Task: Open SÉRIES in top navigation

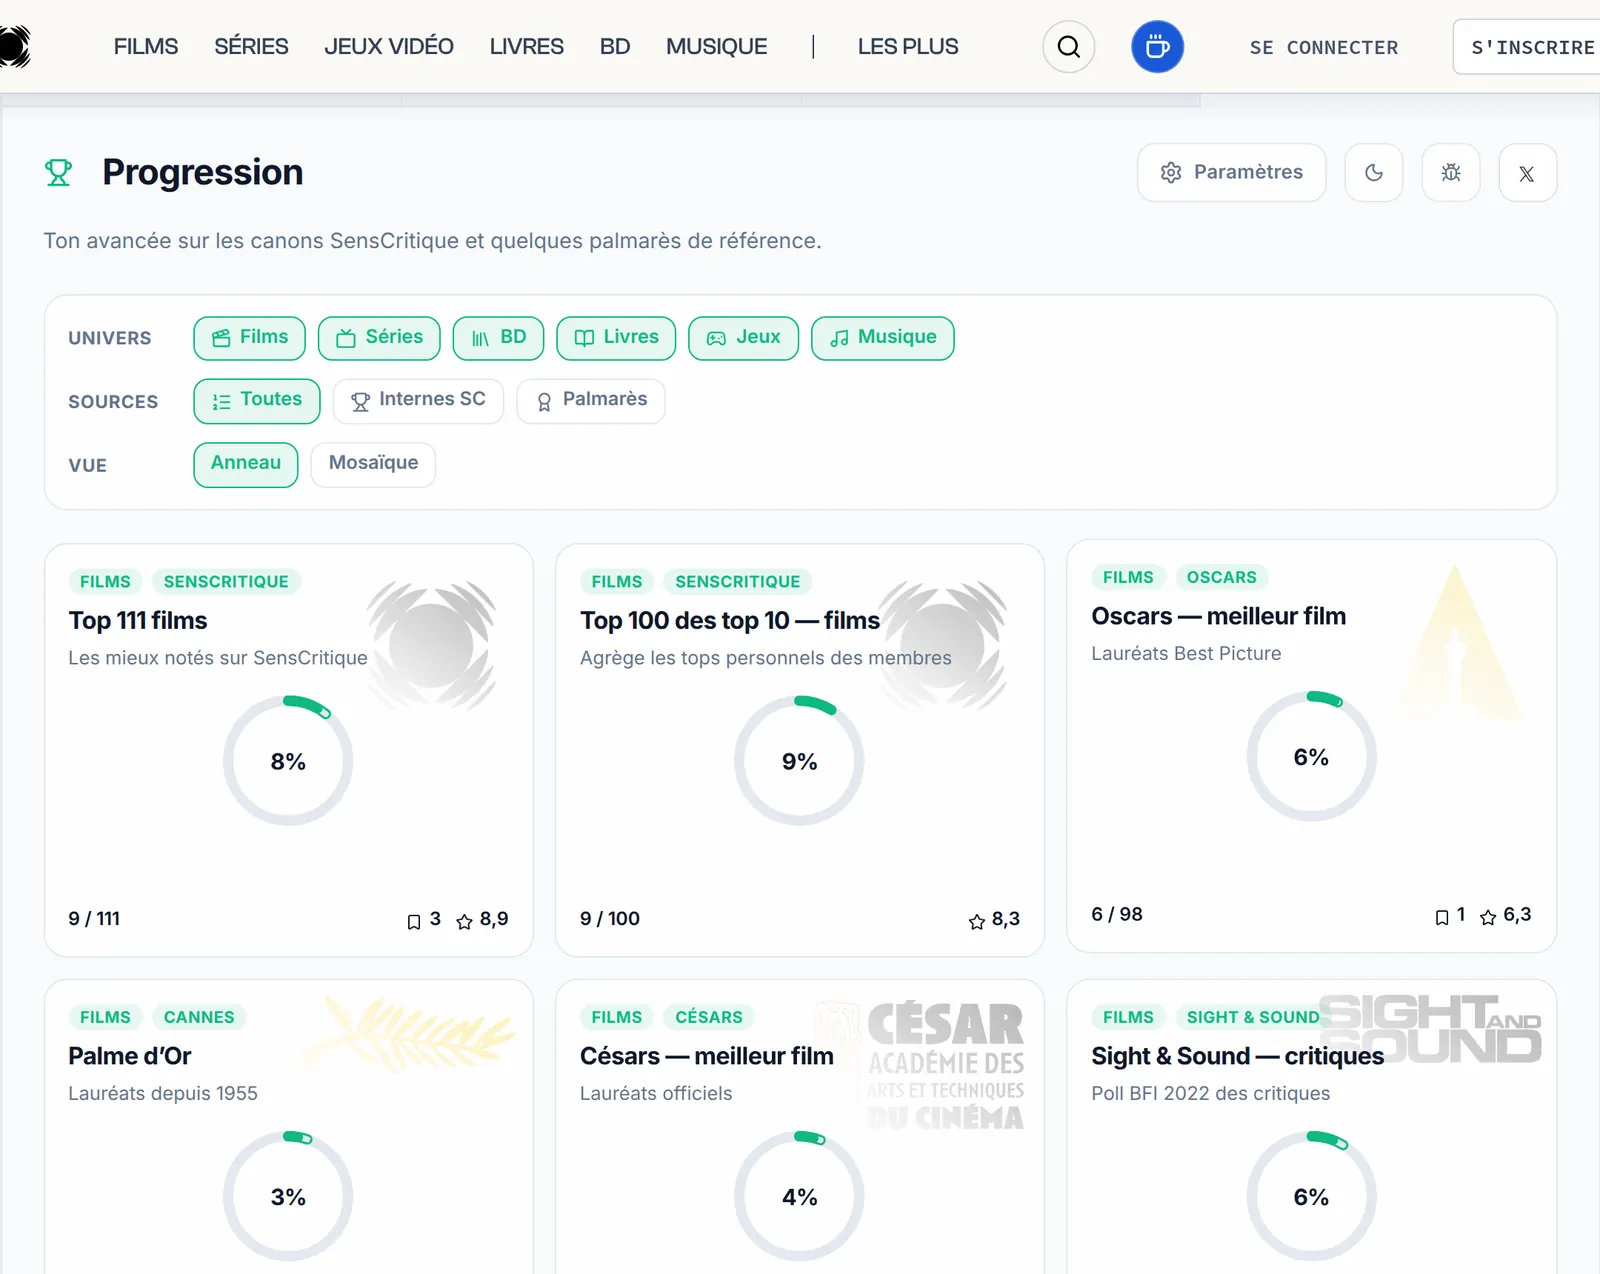Action: [251, 47]
